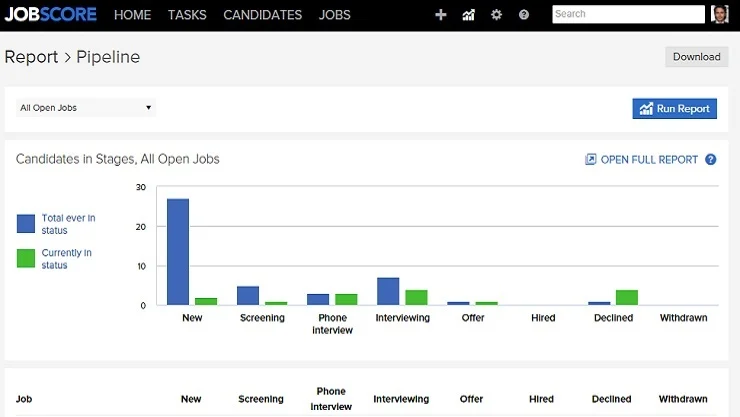
Task: Focus the Search input field
Action: coord(627,14)
